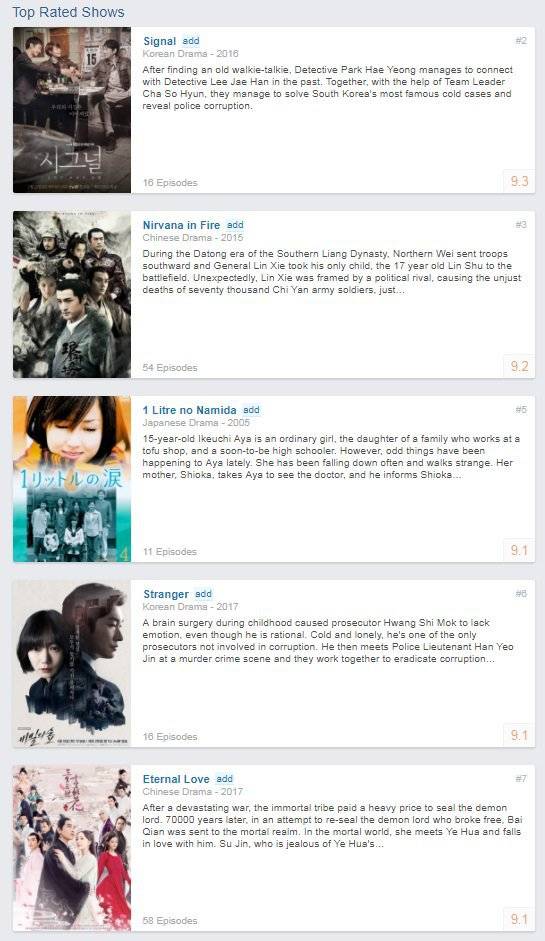Open the Signal show title link
The image size is (545, 941).
click(x=159, y=41)
